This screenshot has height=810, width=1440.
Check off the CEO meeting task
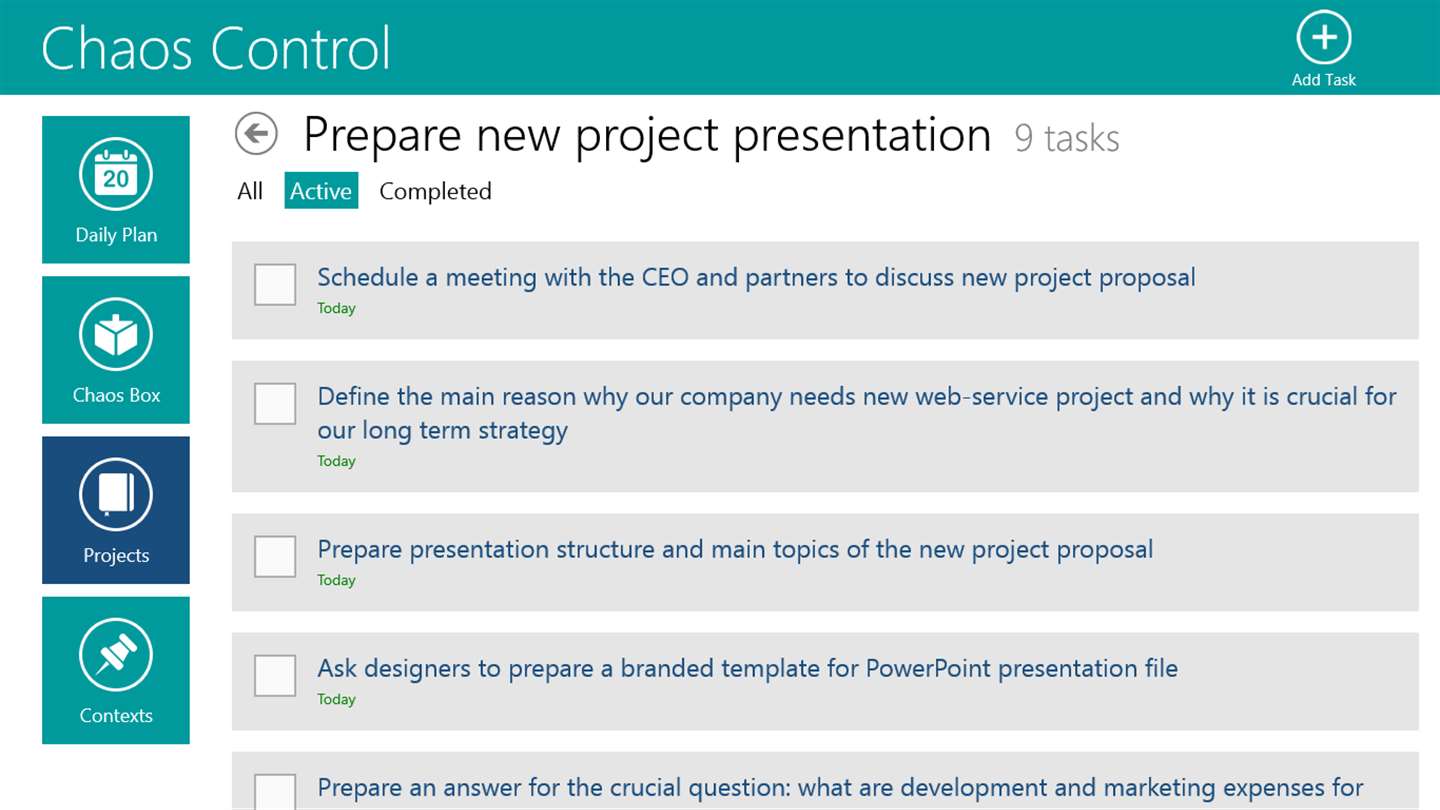coord(275,284)
